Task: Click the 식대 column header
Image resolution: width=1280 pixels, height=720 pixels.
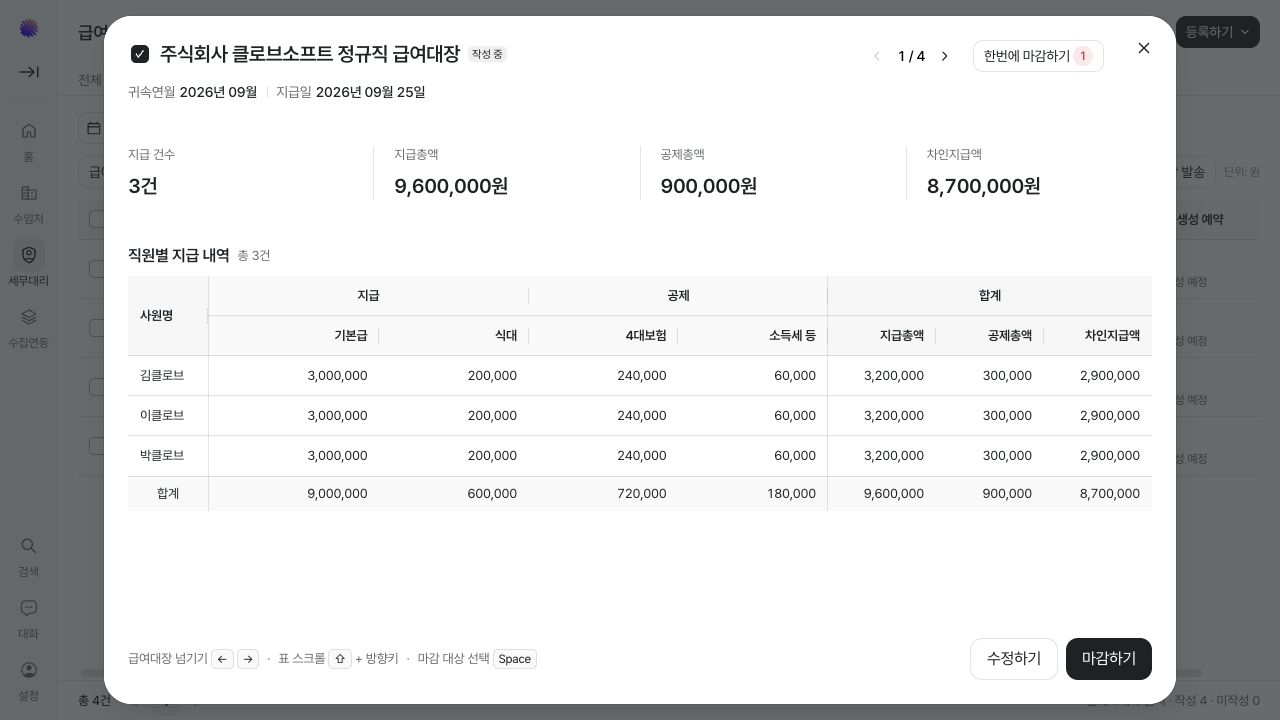Action: pos(453,336)
